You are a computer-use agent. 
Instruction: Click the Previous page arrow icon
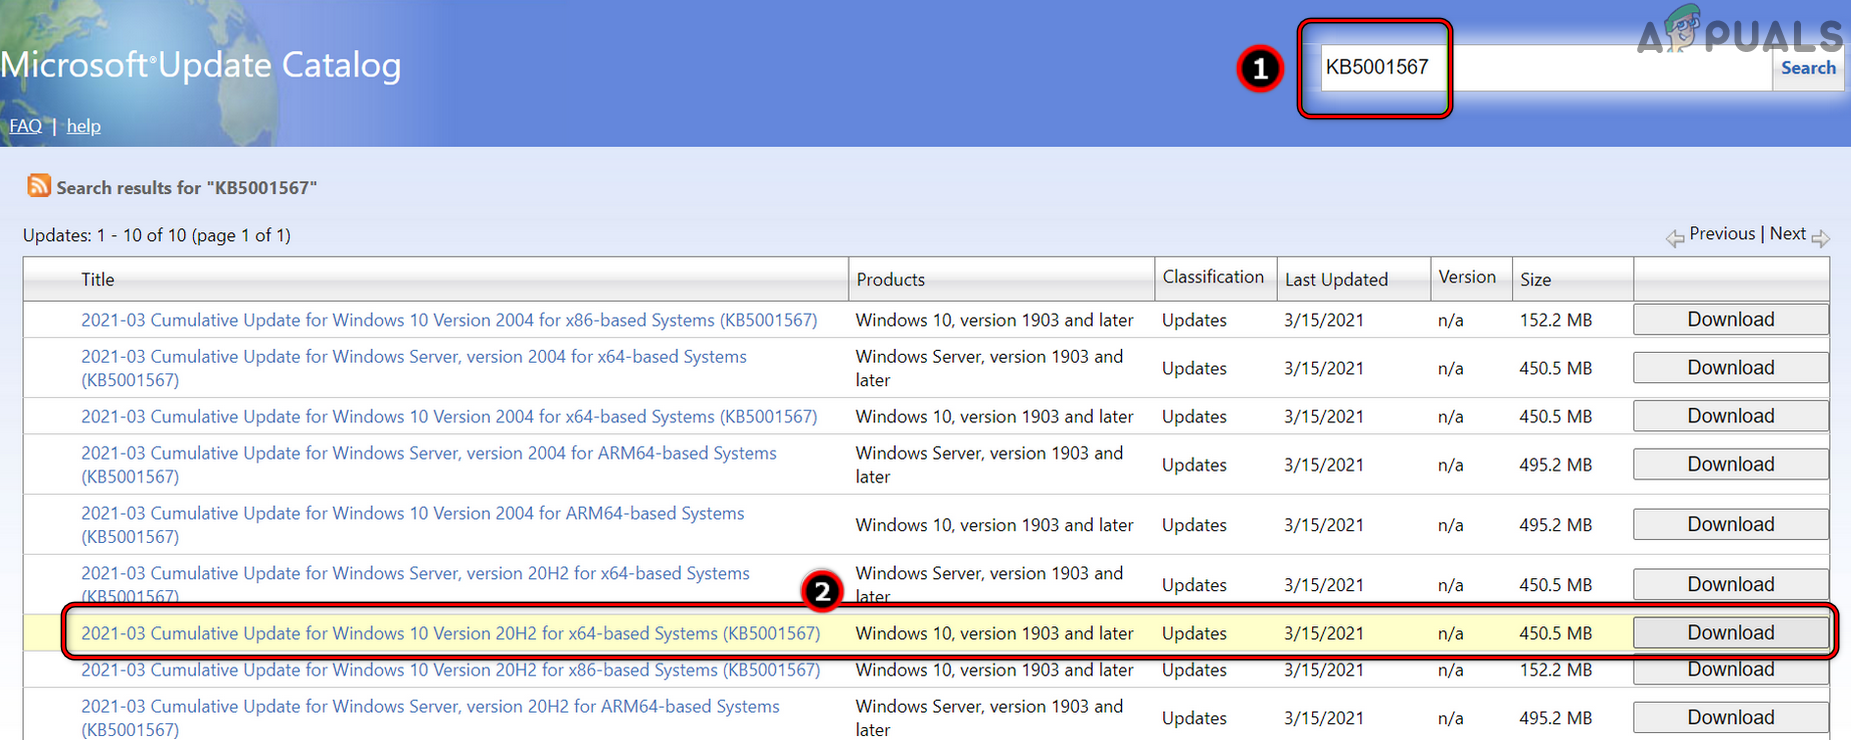pos(1674,238)
